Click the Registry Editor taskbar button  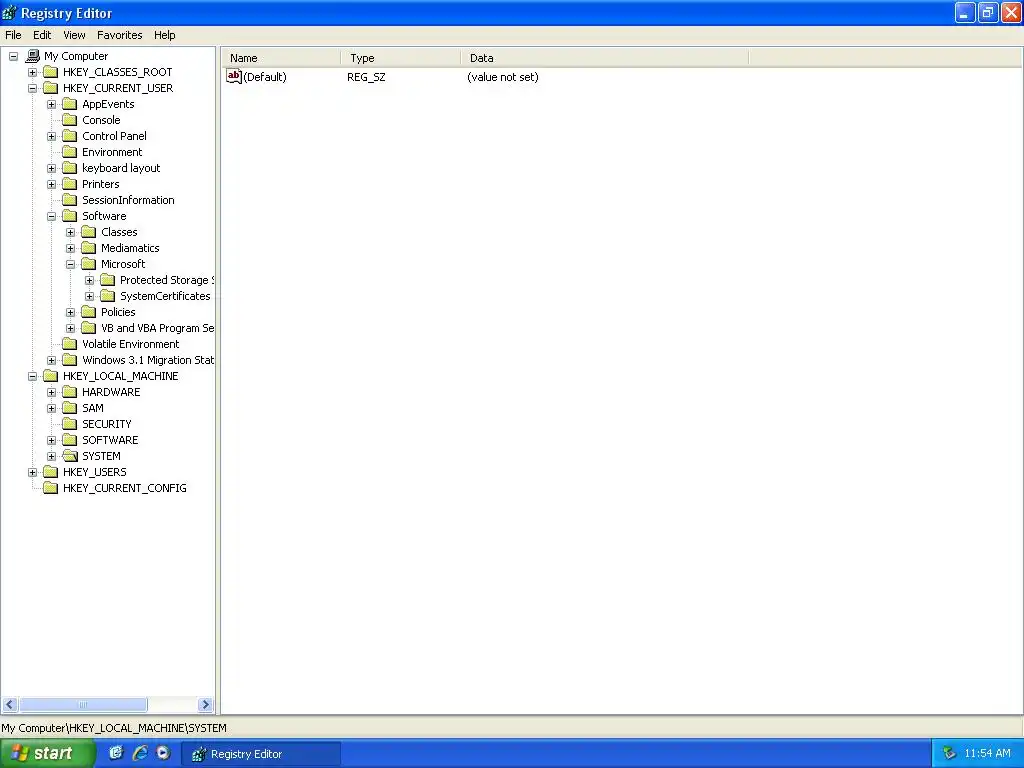(260, 754)
